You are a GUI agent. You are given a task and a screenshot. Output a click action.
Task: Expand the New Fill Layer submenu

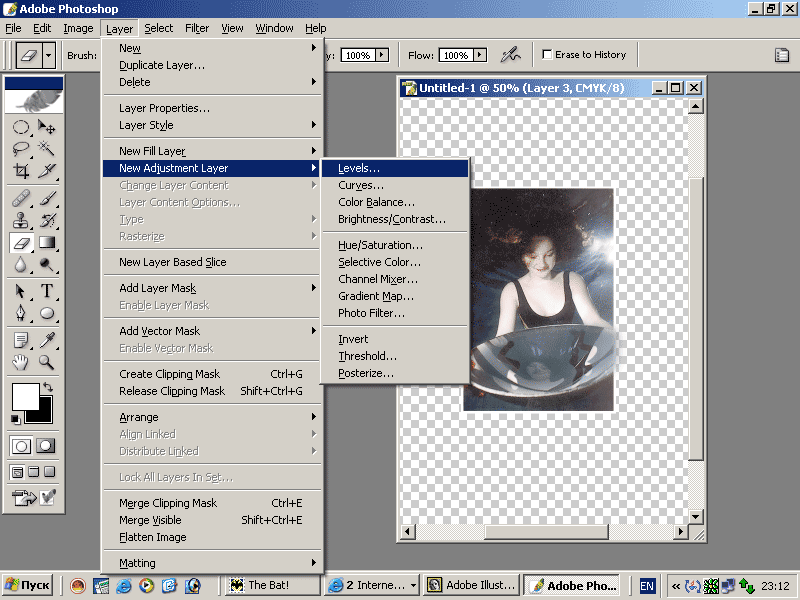tap(213, 151)
